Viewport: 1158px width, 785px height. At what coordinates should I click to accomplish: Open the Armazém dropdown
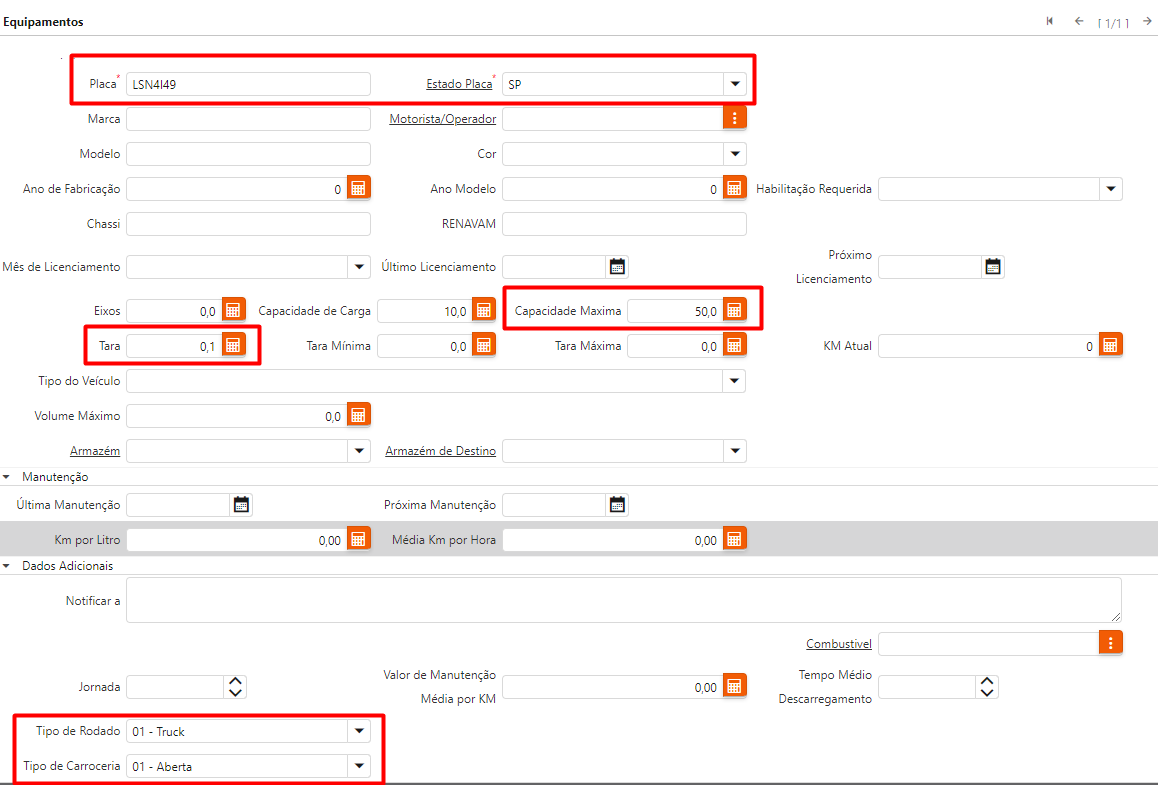tap(359, 450)
